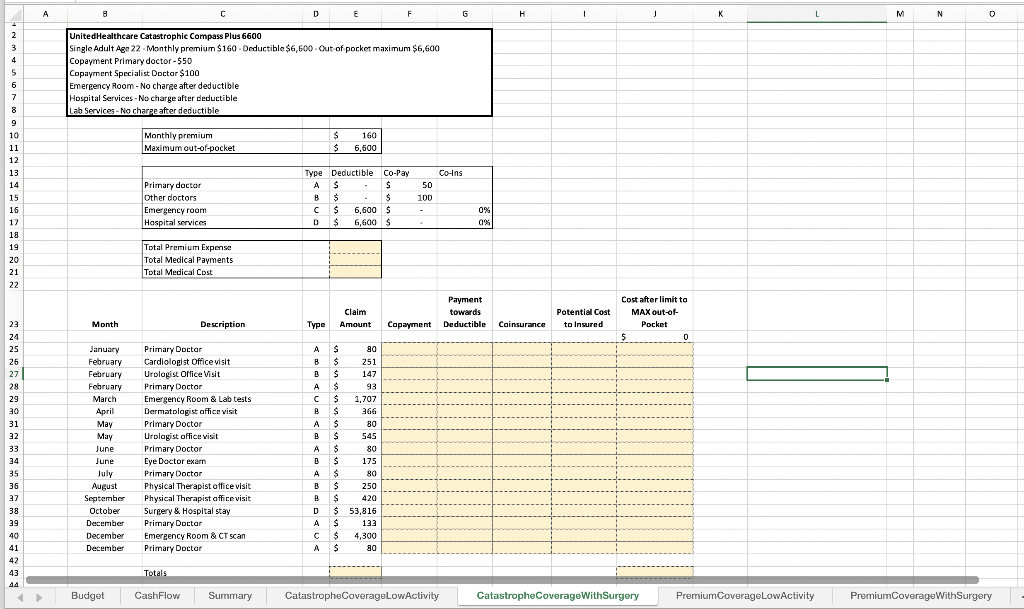Screen dimensions: 1024x609
Task: Switch to PremiumCoverageLowActivity sheet tab
Action: 745,595
